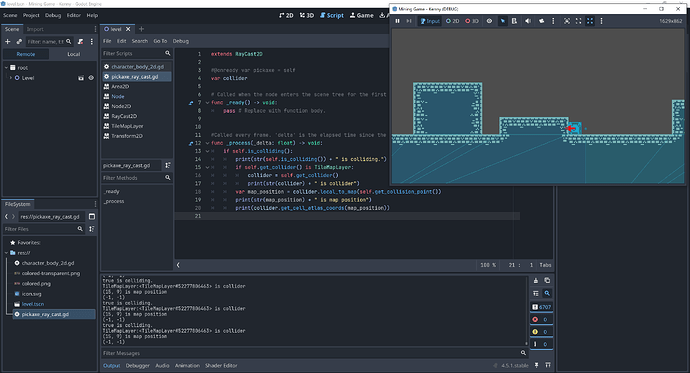Select character_body_2d.gd in script list

click(137, 66)
